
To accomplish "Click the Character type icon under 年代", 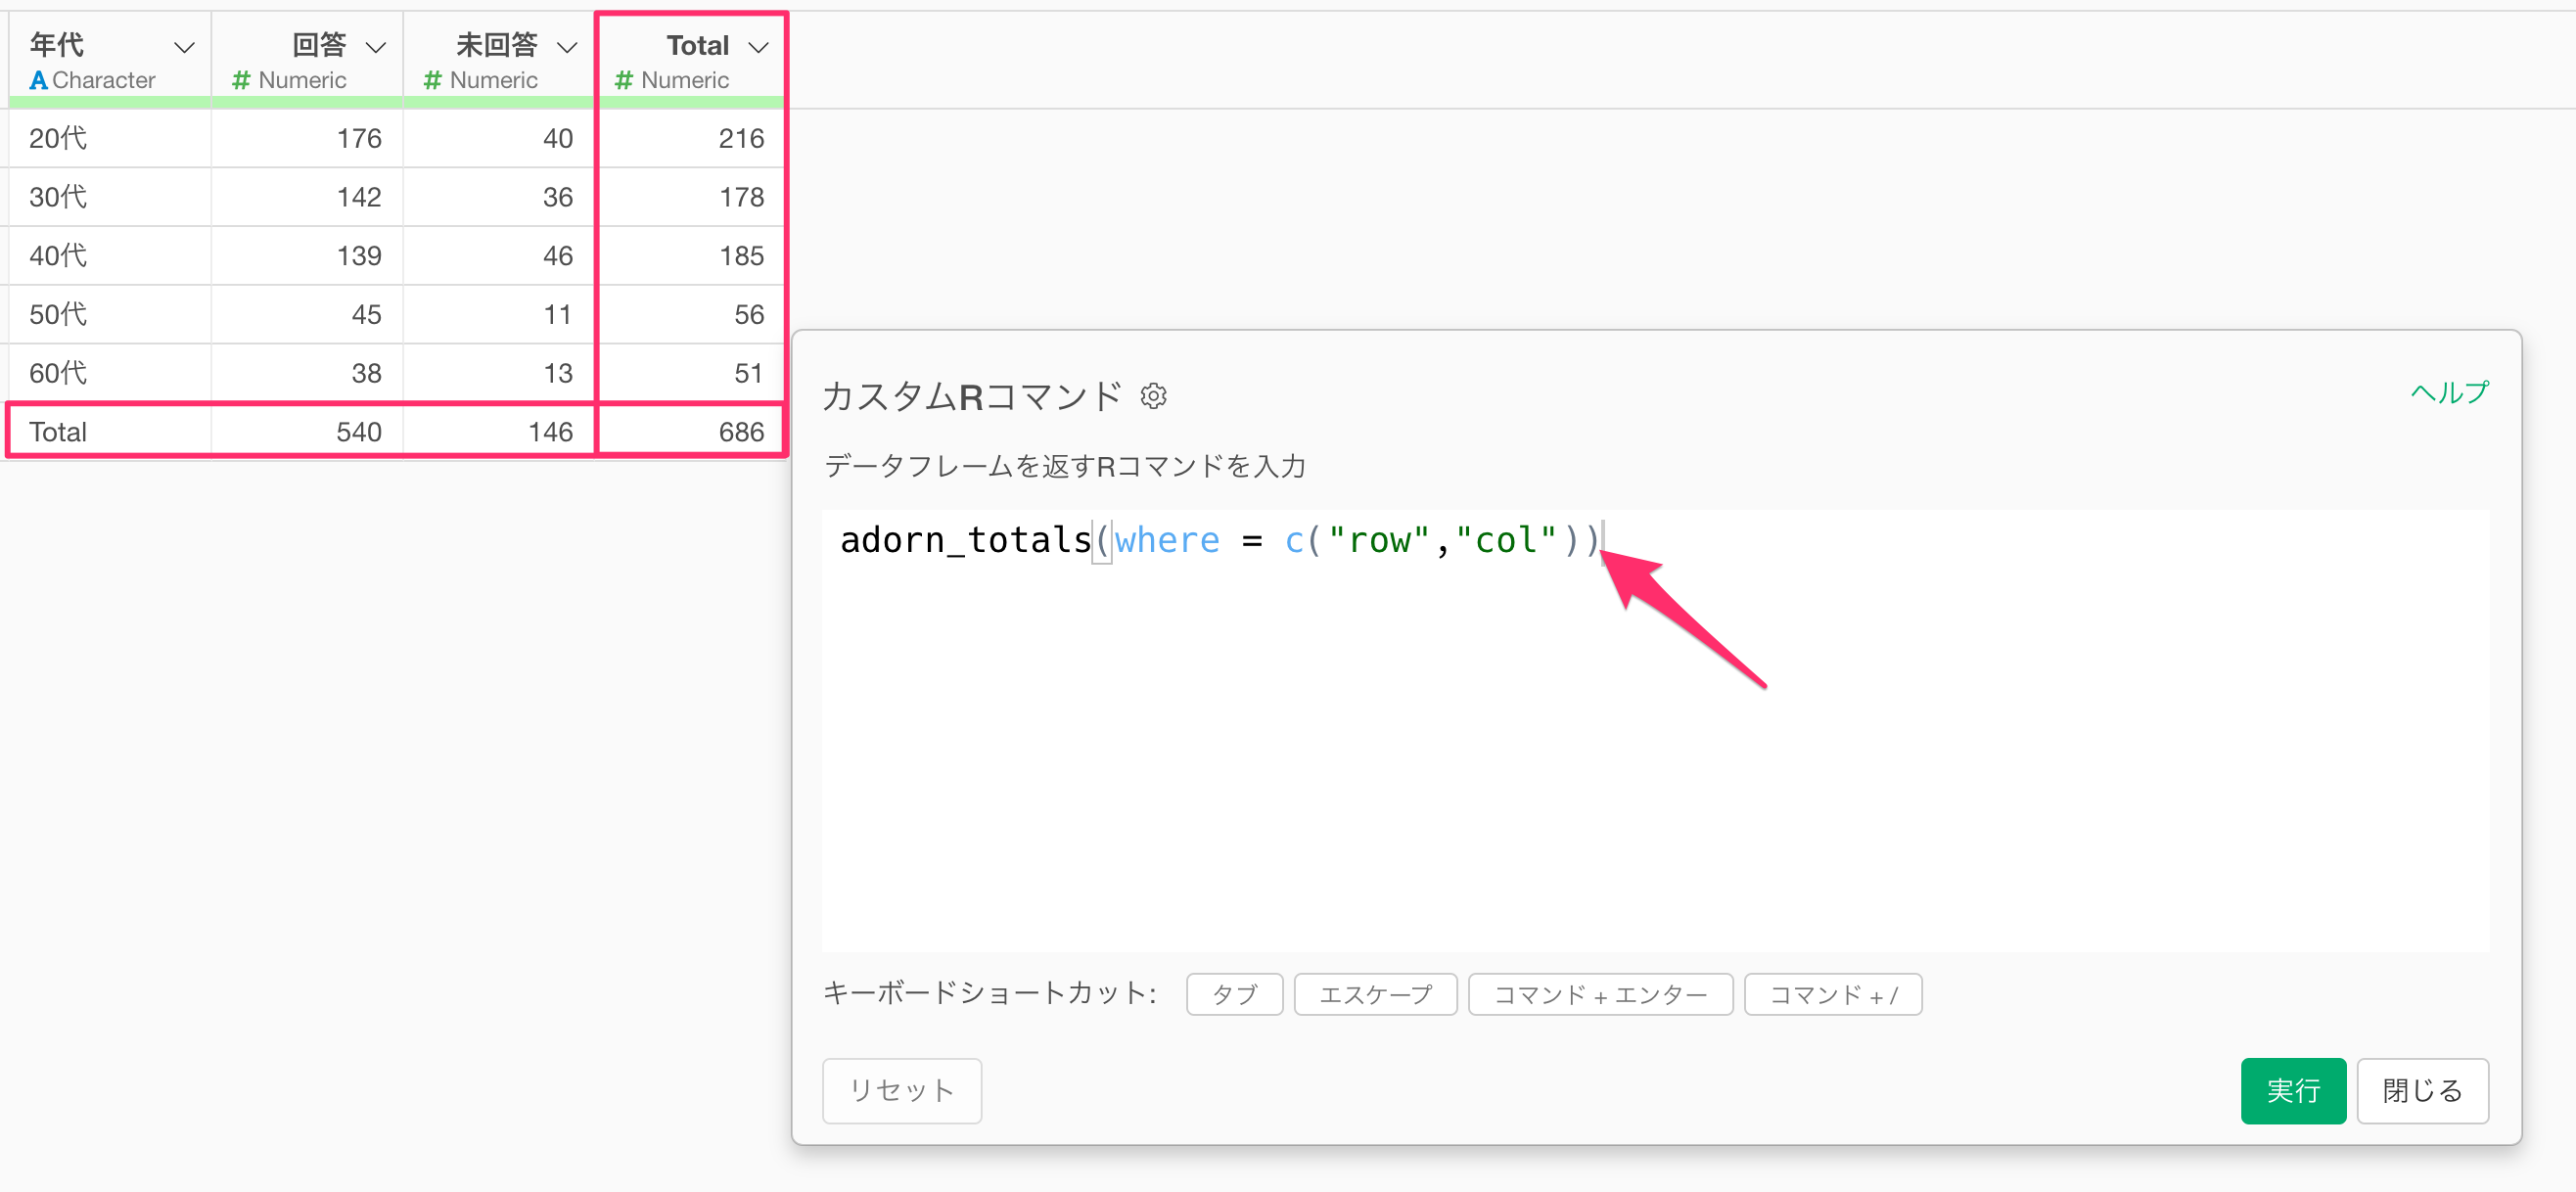I will pyautogui.click(x=38, y=80).
